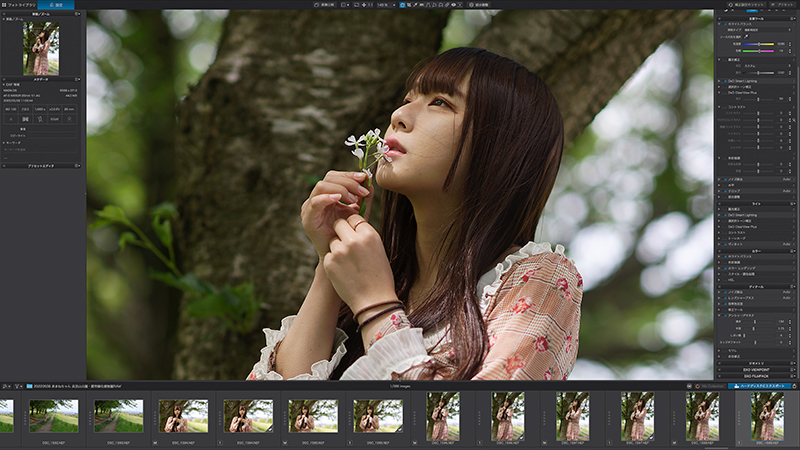Toggle DxO ClearView Plus in 主要ツール
This screenshot has width=800, height=450.
726,93
